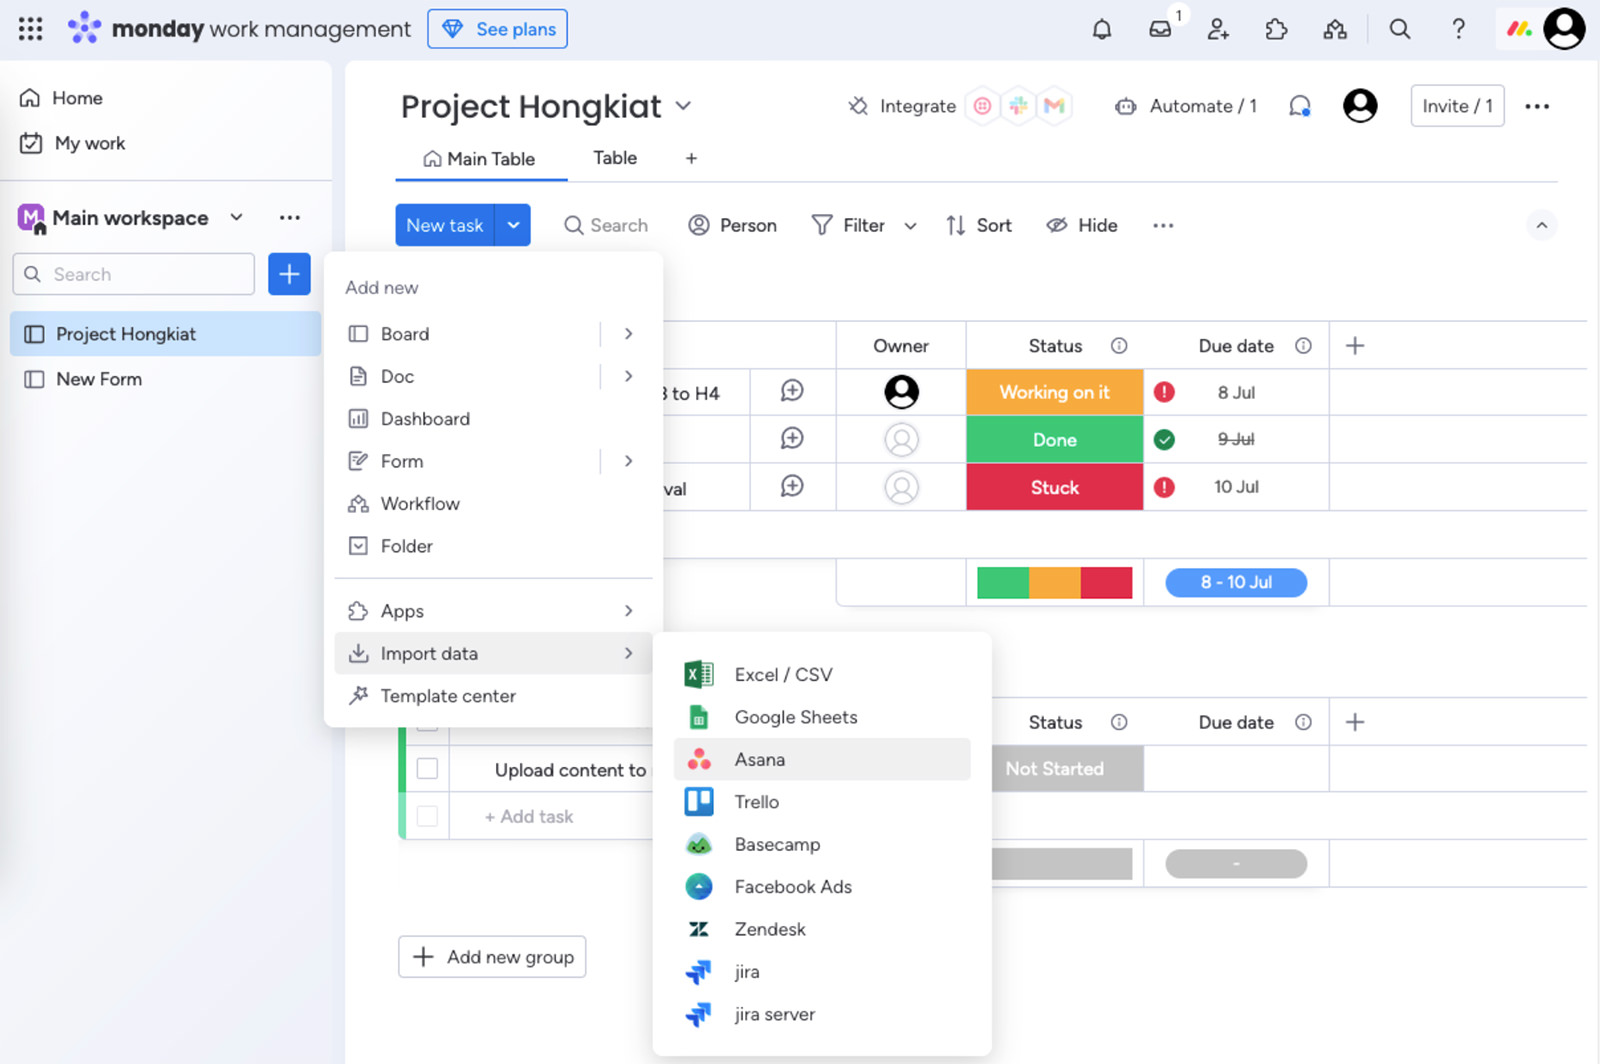Click the owner avatar on Working on it row
This screenshot has height=1064, width=1600.
901,392
